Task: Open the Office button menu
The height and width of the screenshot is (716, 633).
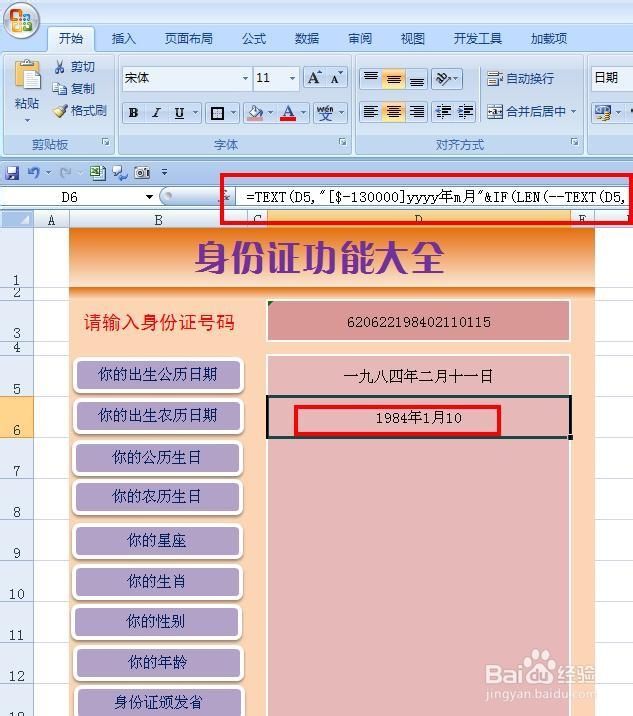Action: click(21, 21)
